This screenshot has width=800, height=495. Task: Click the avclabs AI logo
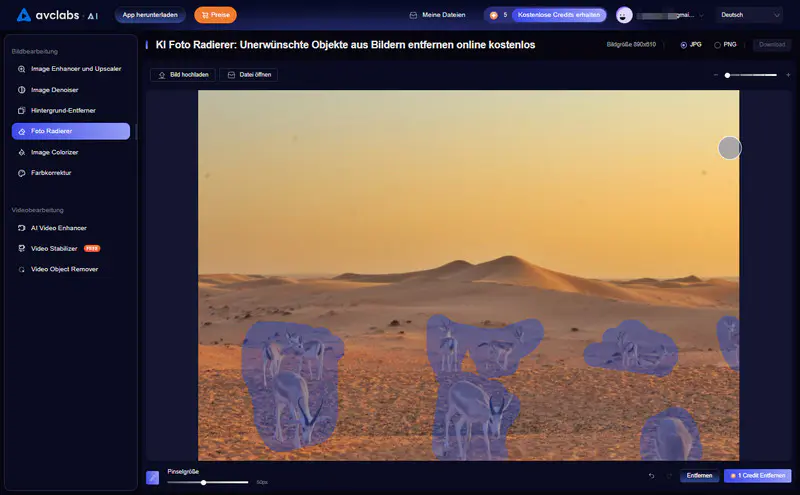(x=56, y=15)
